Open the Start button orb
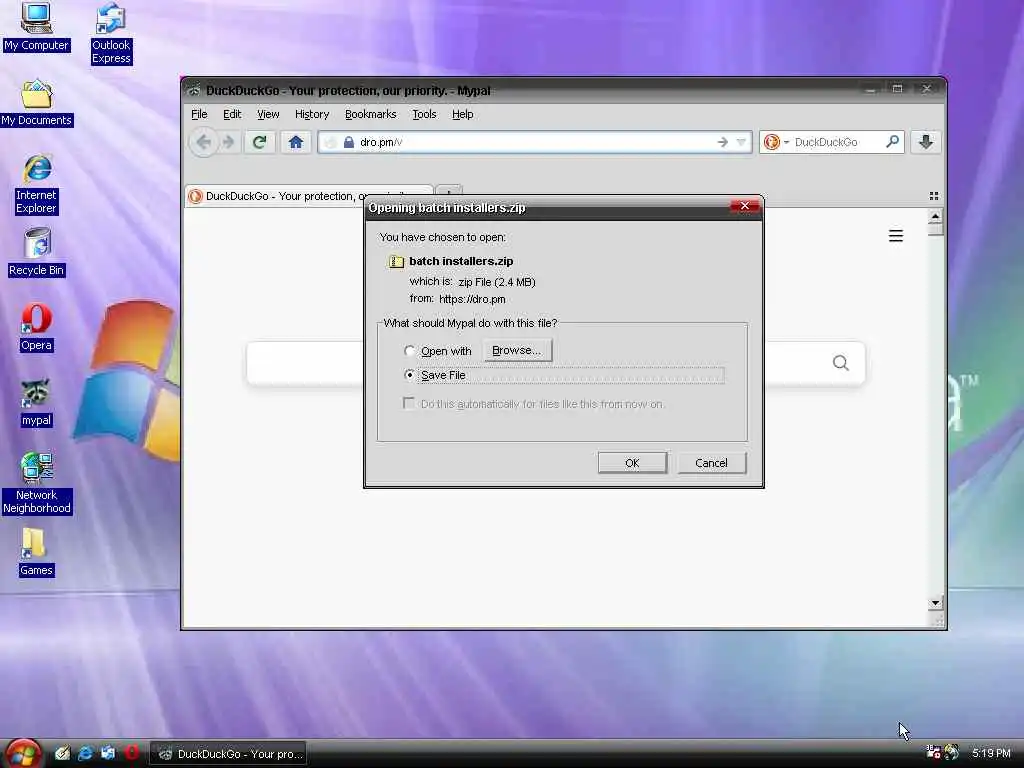 [23, 754]
